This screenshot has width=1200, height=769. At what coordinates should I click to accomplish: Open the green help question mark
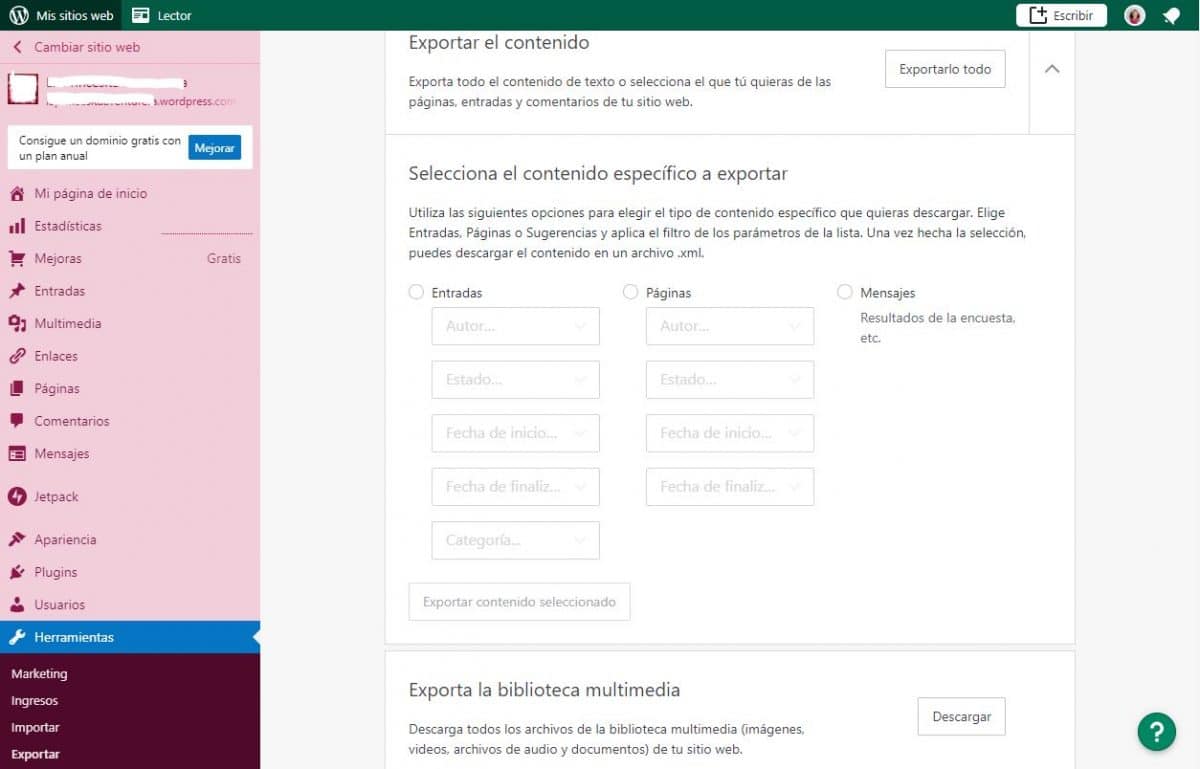coord(1157,731)
